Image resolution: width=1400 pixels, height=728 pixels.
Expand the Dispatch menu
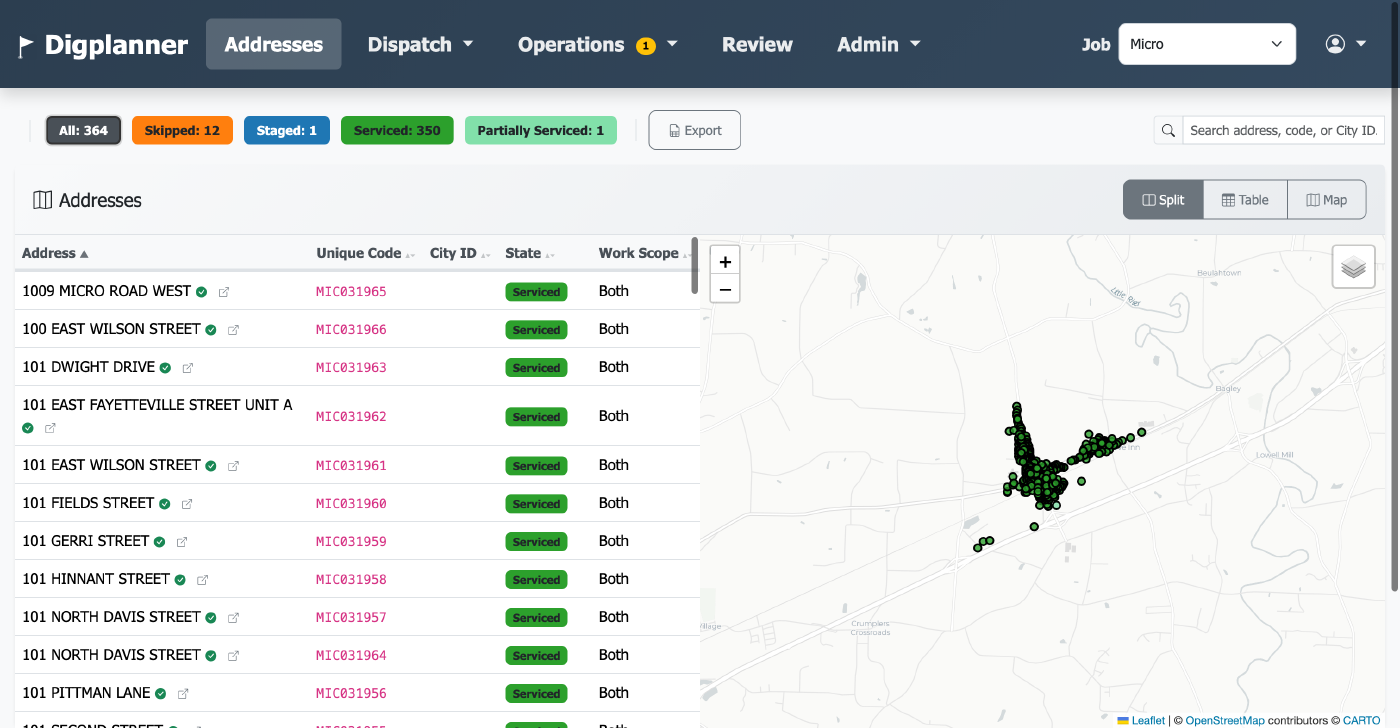420,44
